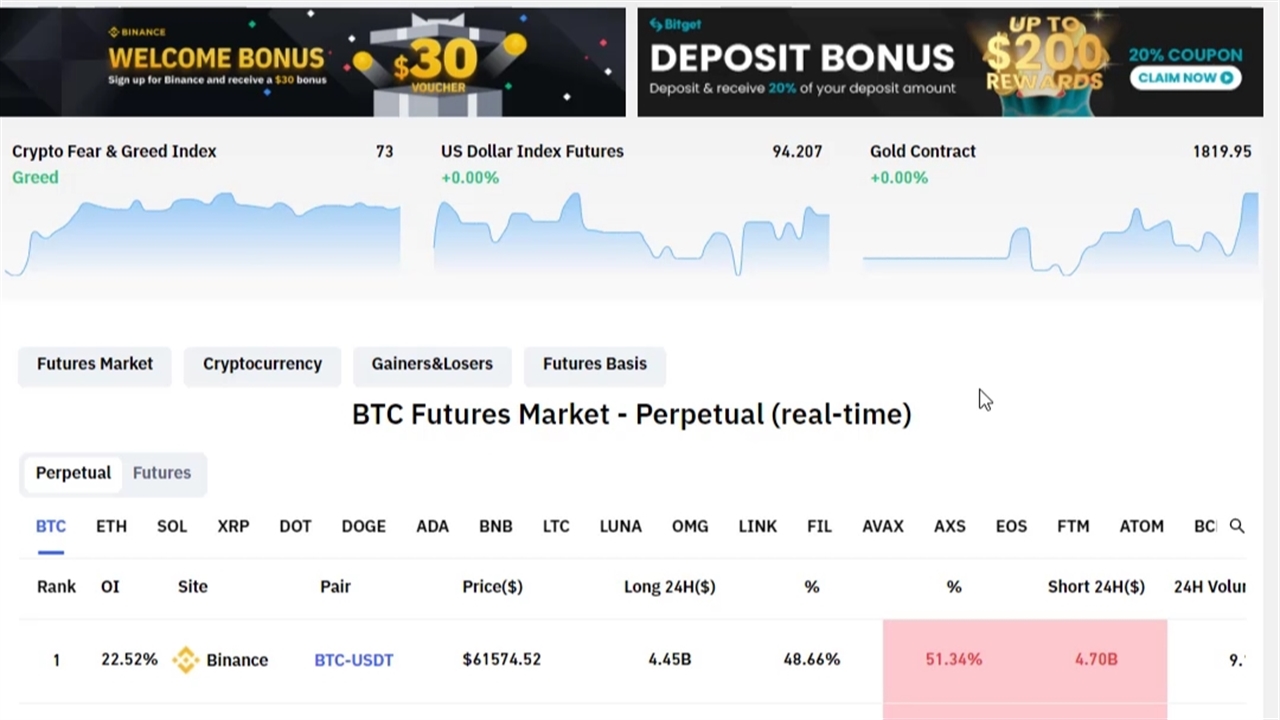The height and width of the screenshot is (720, 1280).
Task: Select the Perpetual toggle option
Action: (x=73, y=473)
